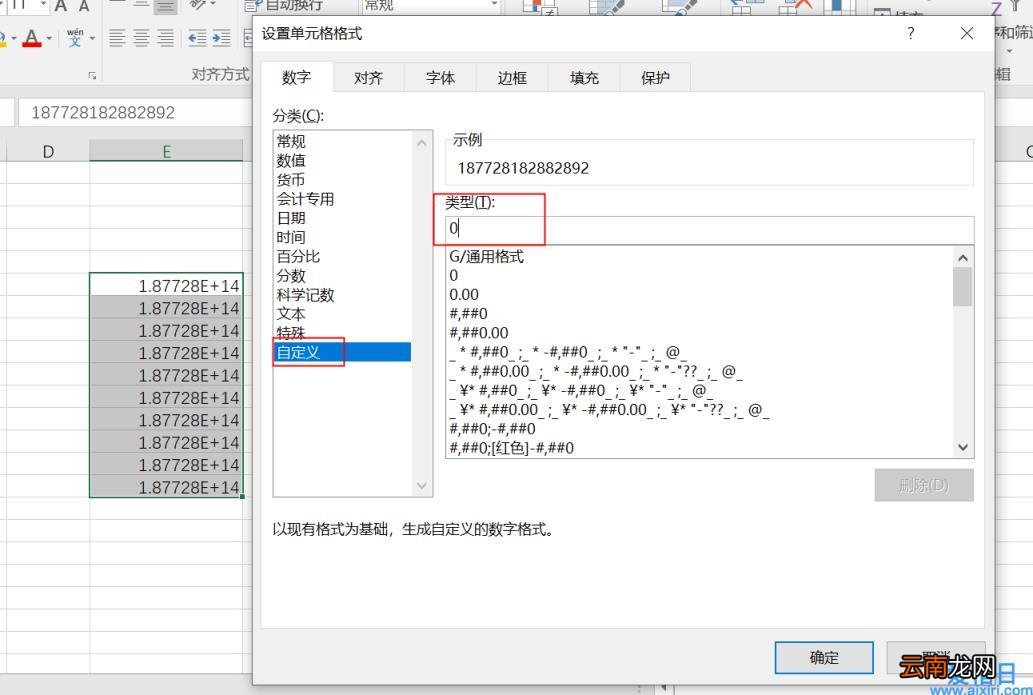Choose the #,##0 format in type list
The width and height of the screenshot is (1033, 695).
pyautogui.click(x=468, y=314)
